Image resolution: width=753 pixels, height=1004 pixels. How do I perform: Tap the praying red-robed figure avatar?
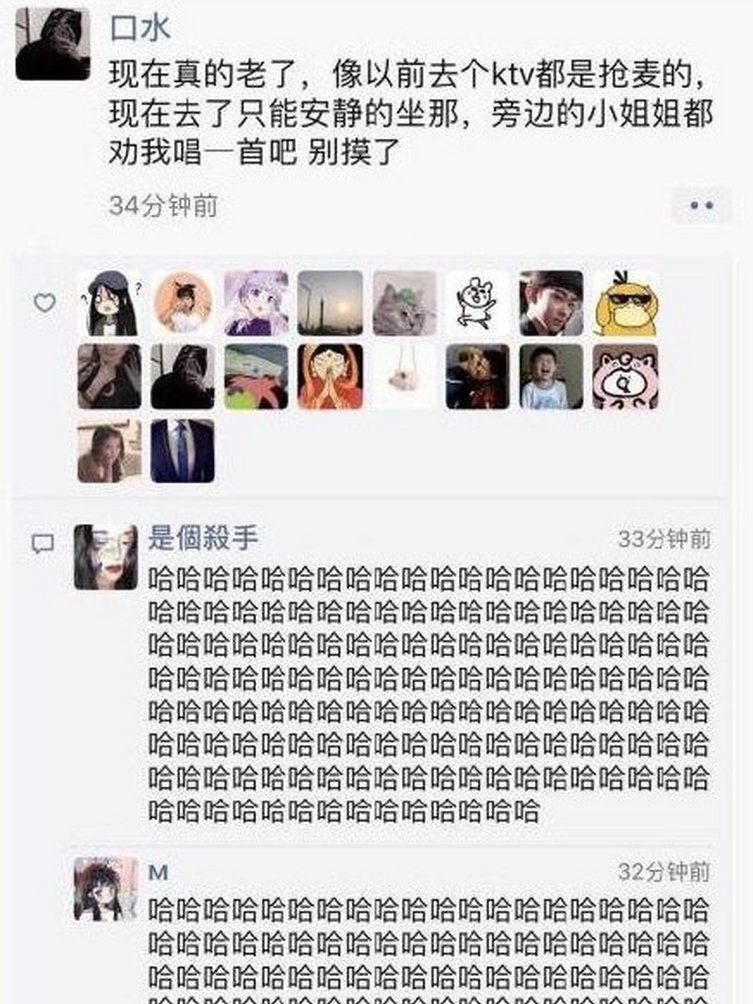coord(330,376)
